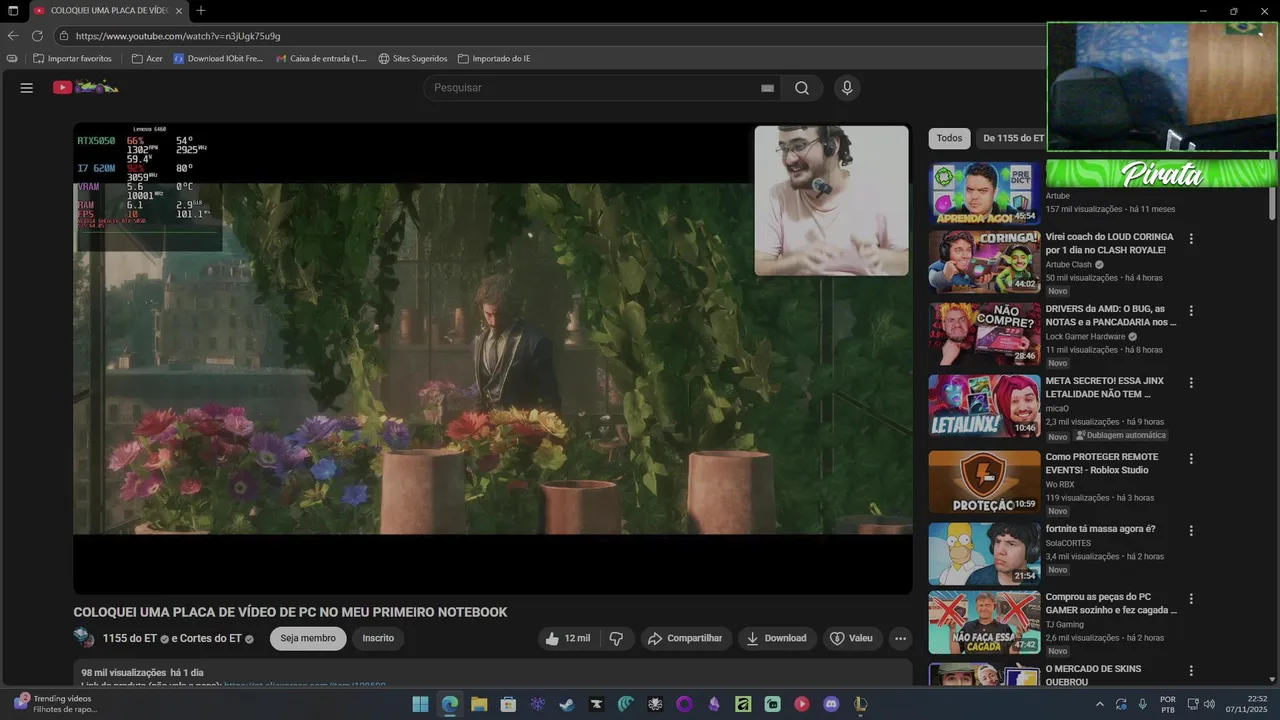Click the Inscrito subscription button
The image size is (1280, 720).
click(378, 638)
